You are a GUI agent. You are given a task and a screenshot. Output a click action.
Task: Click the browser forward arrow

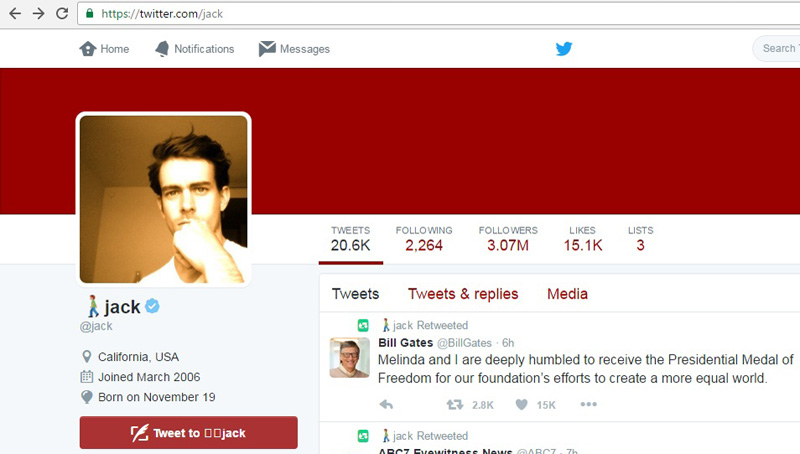tap(38, 13)
